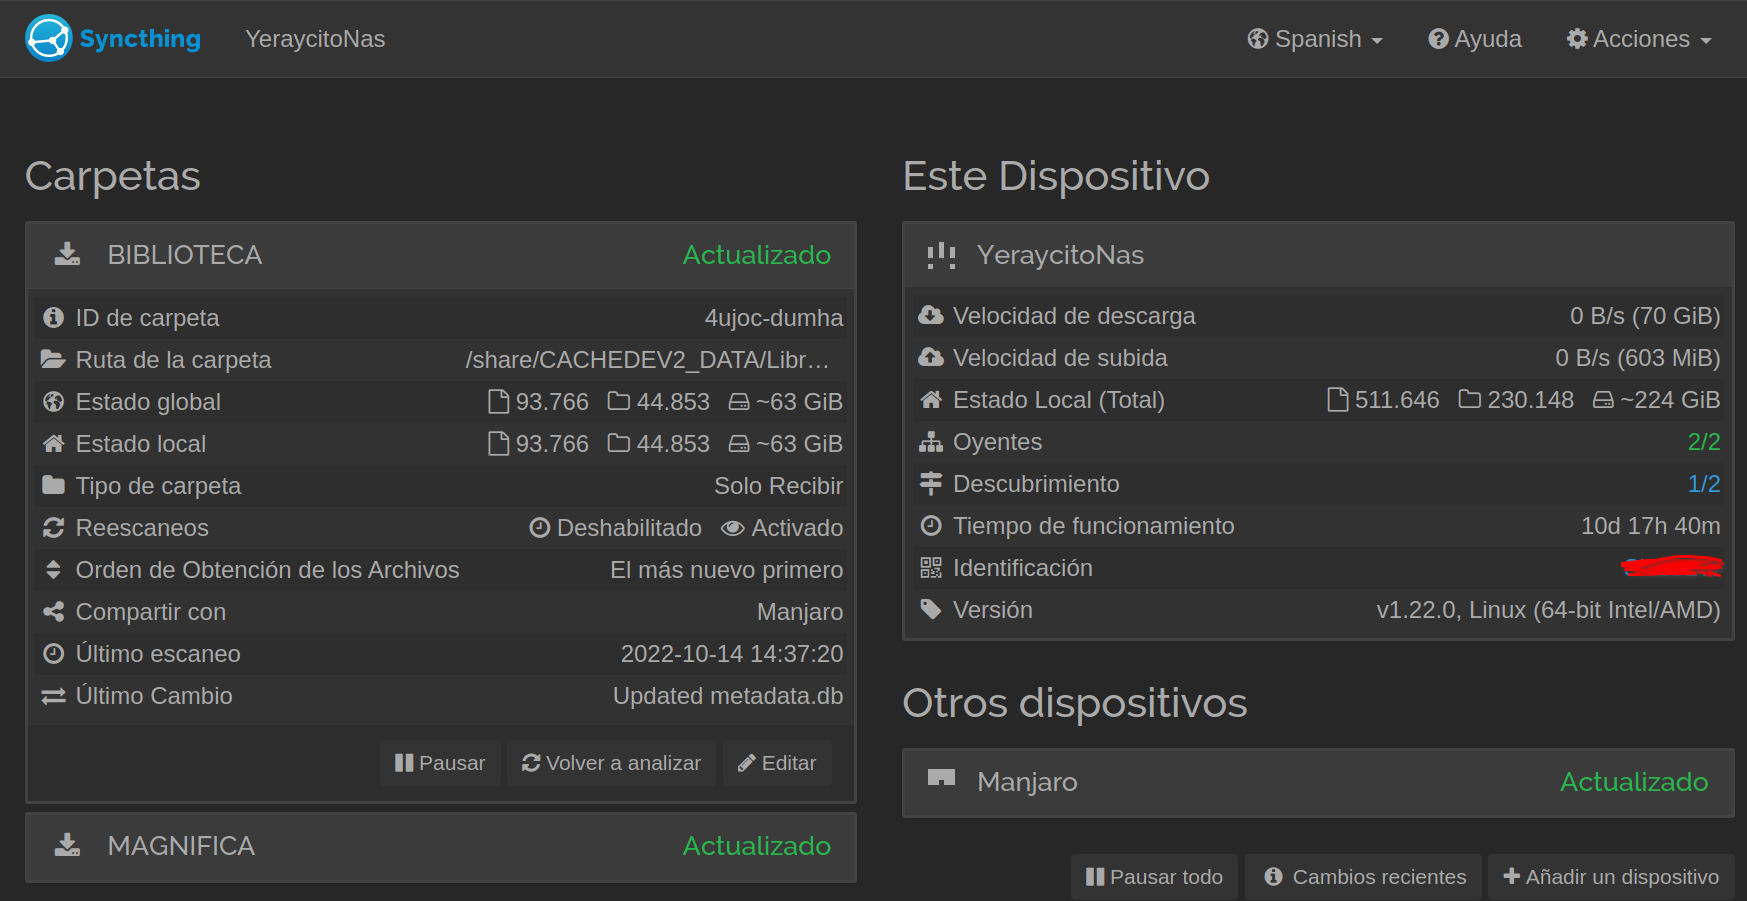The image size is (1747, 901).
Task: Click the Editar folder button
Action: click(777, 763)
